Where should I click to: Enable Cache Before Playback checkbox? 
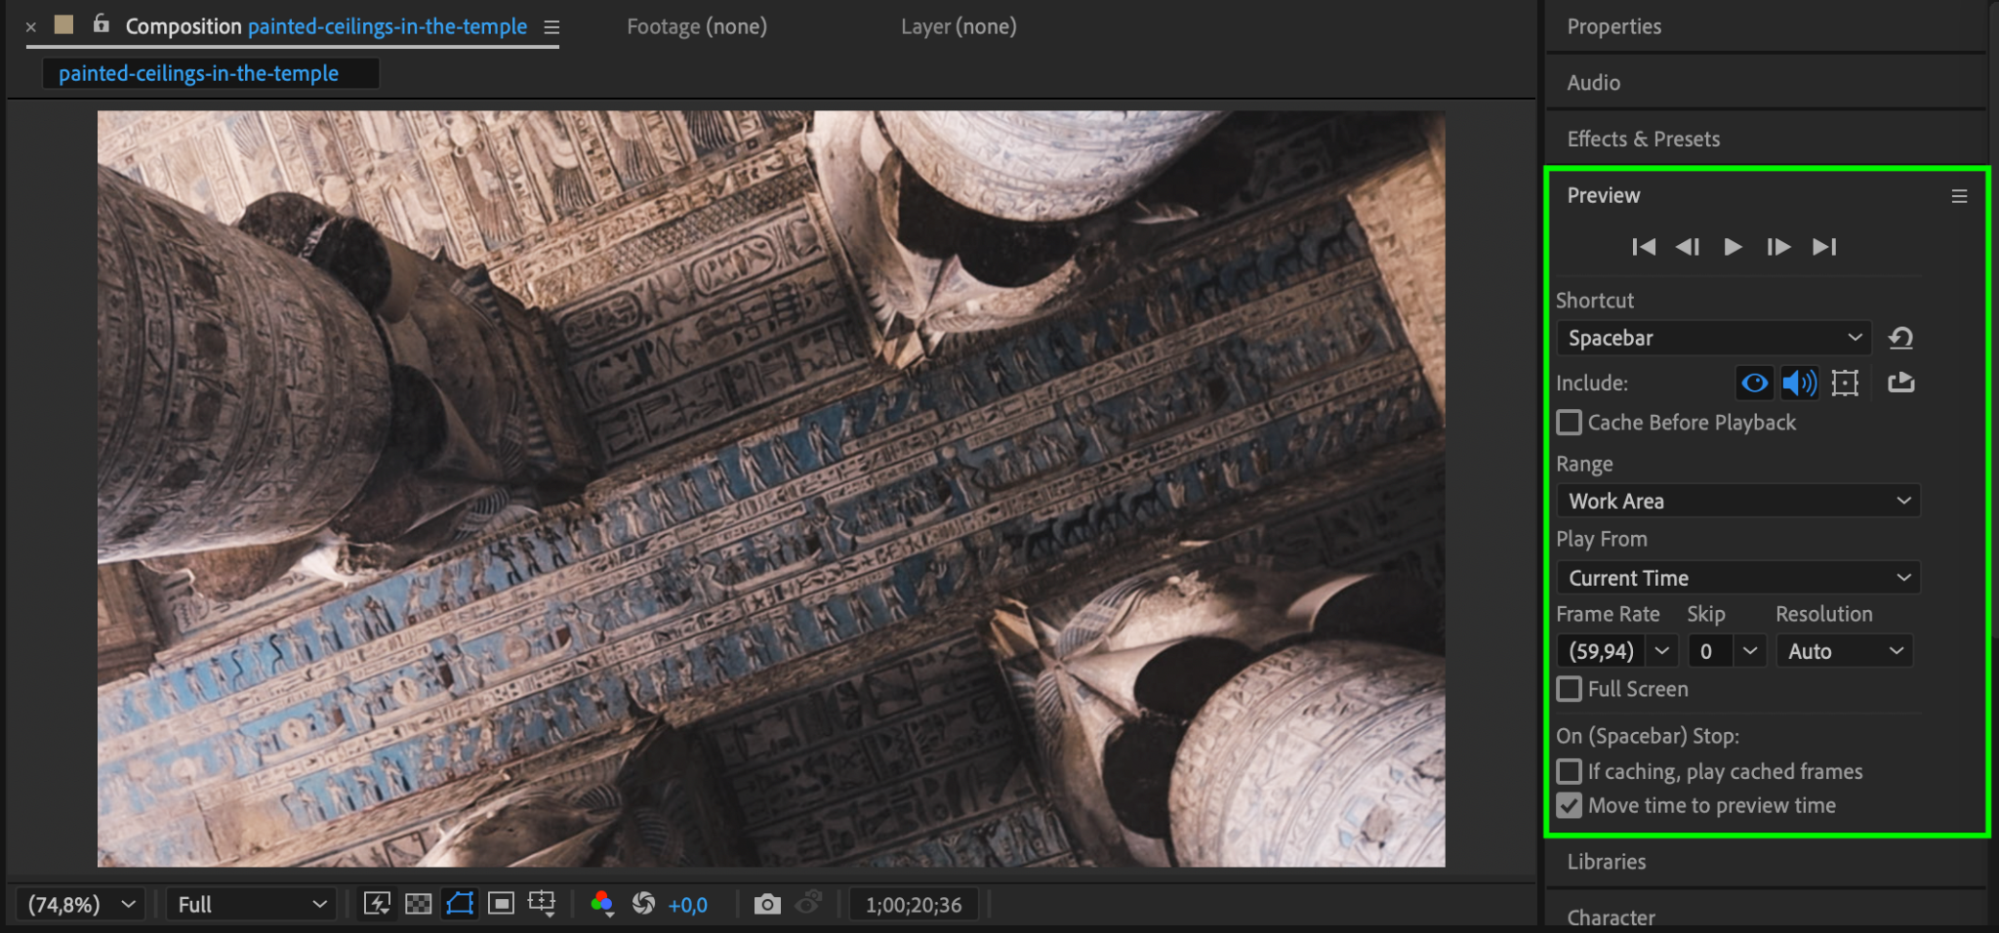coord(1570,423)
